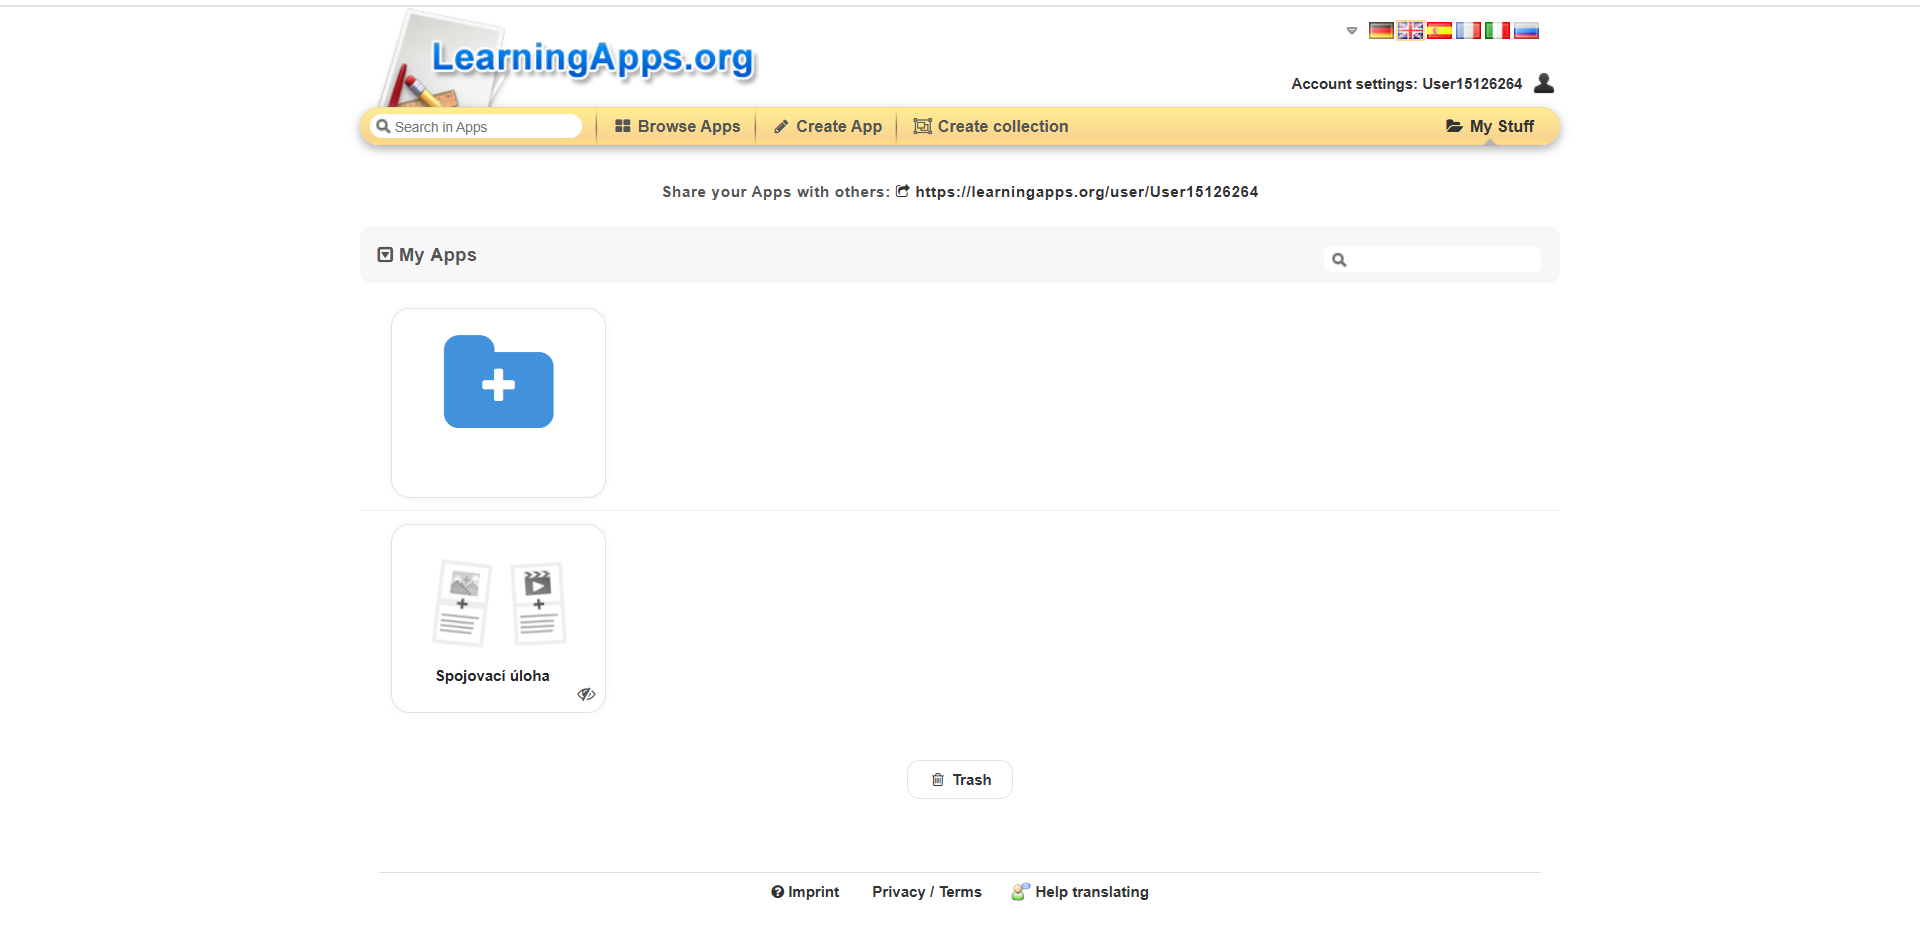Switch to Russian flag language
Viewport: 1920px width, 927px height.
coord(1526,31)
